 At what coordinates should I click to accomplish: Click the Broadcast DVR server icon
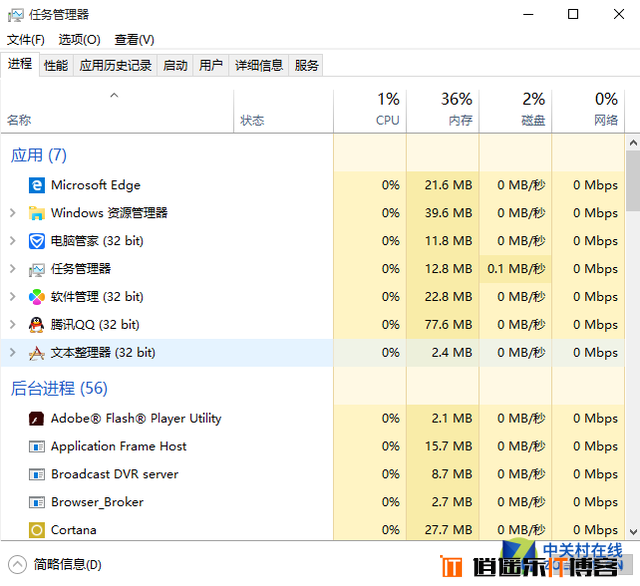pyautogui.click(x=36, y=475)
